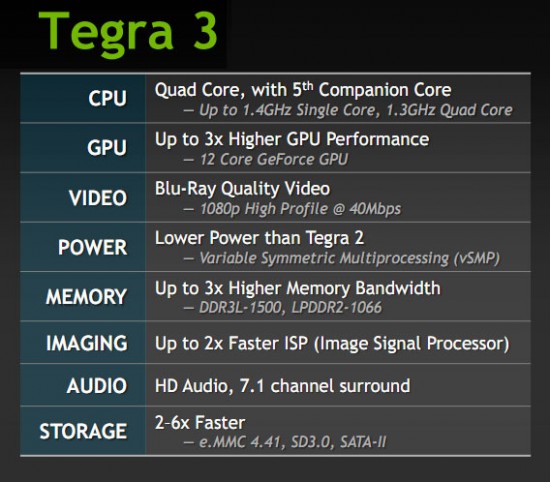This screenshot has width=550, height=482.
Task: Click '1080p High Profile @ 40Mbps' line
Action: [x=292, y=209]
